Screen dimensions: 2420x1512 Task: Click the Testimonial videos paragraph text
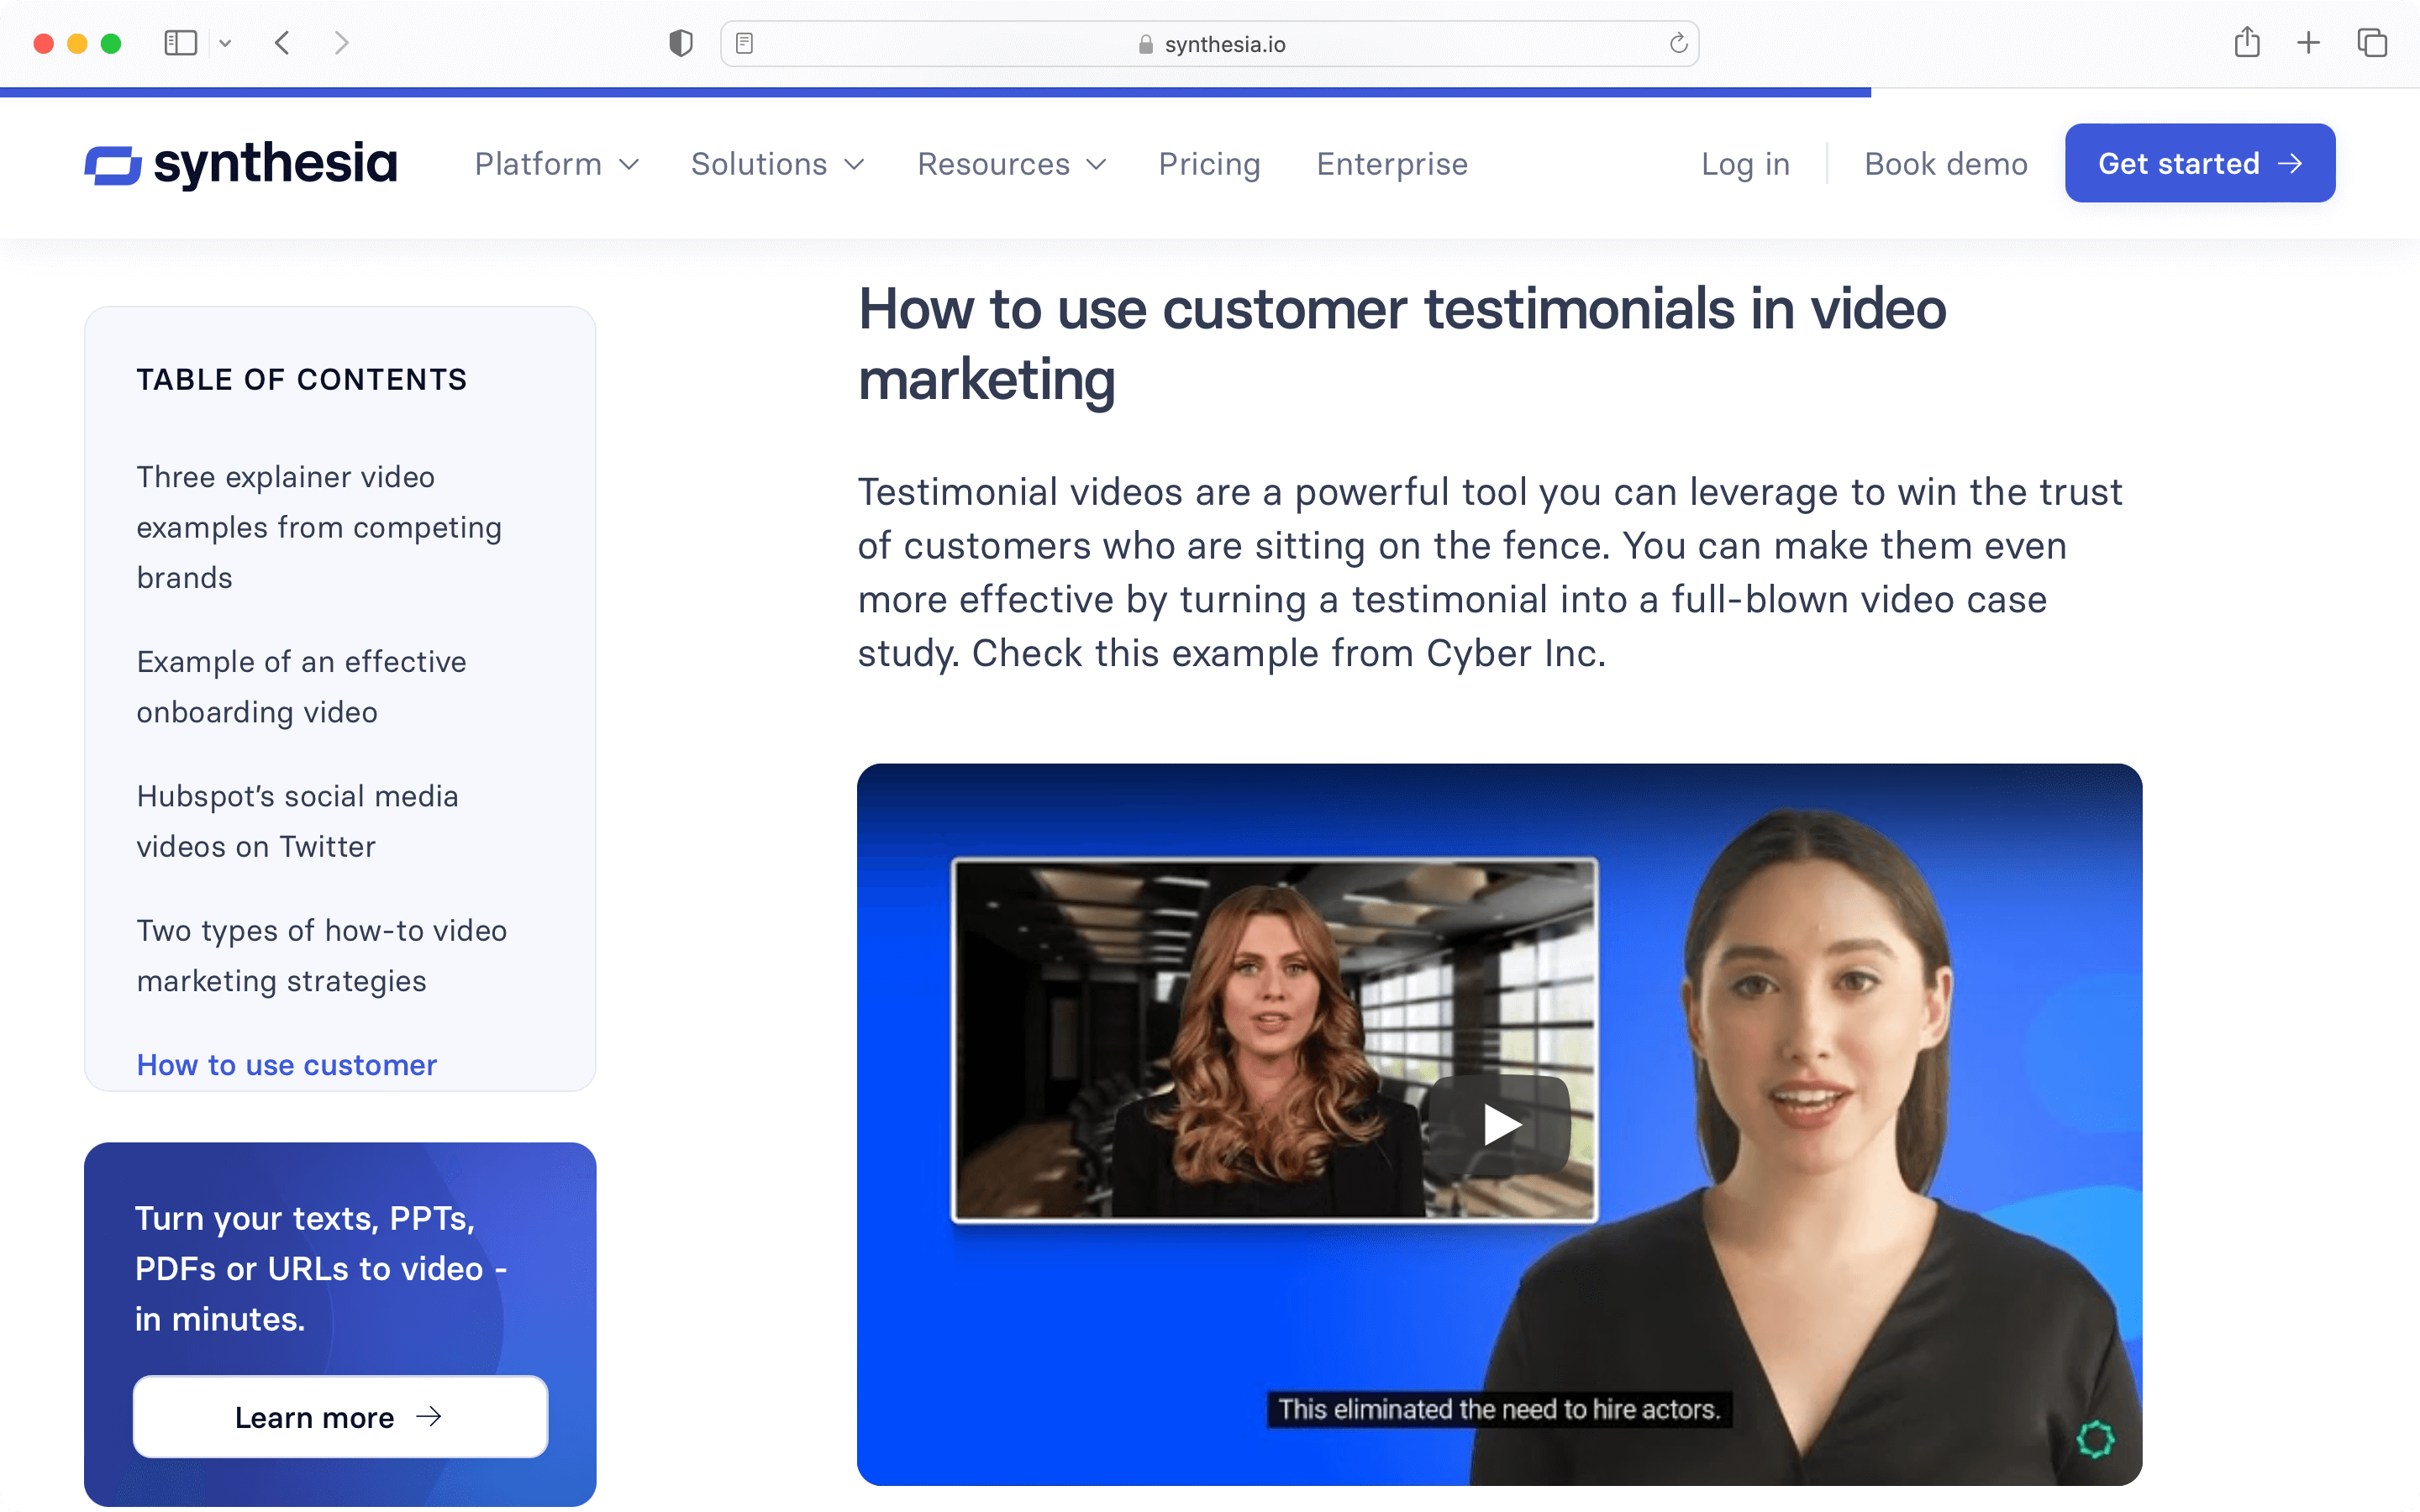point(1490,572)
